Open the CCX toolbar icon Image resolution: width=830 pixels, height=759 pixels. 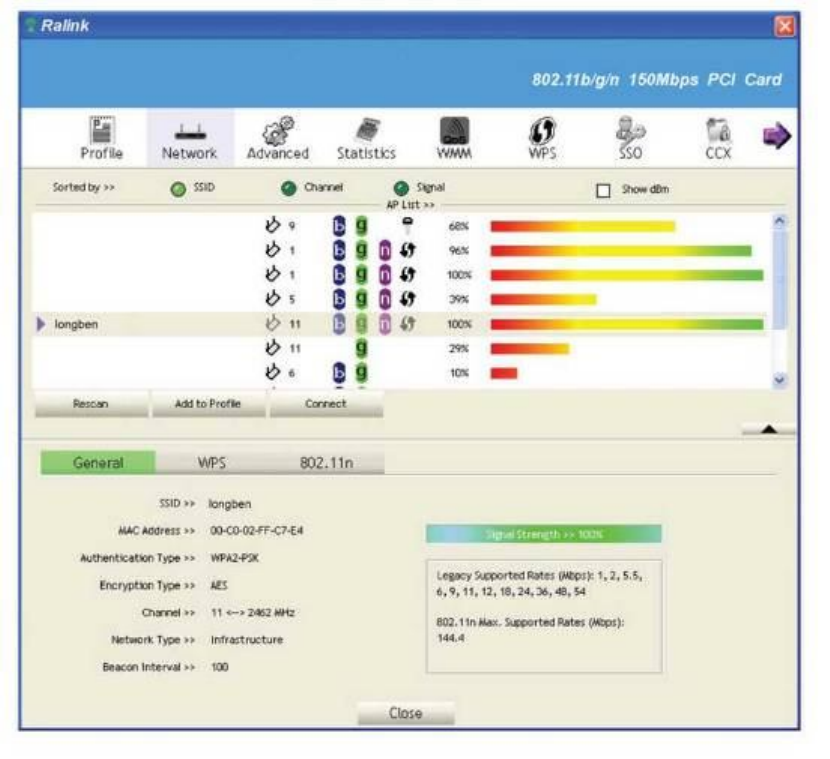(x=718, y=138)
